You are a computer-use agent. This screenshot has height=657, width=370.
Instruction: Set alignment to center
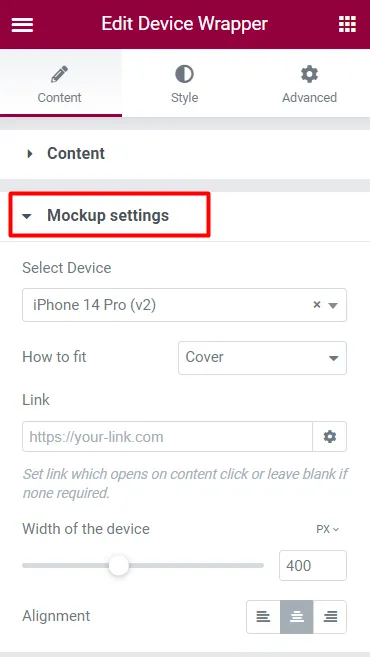(297, 616)
